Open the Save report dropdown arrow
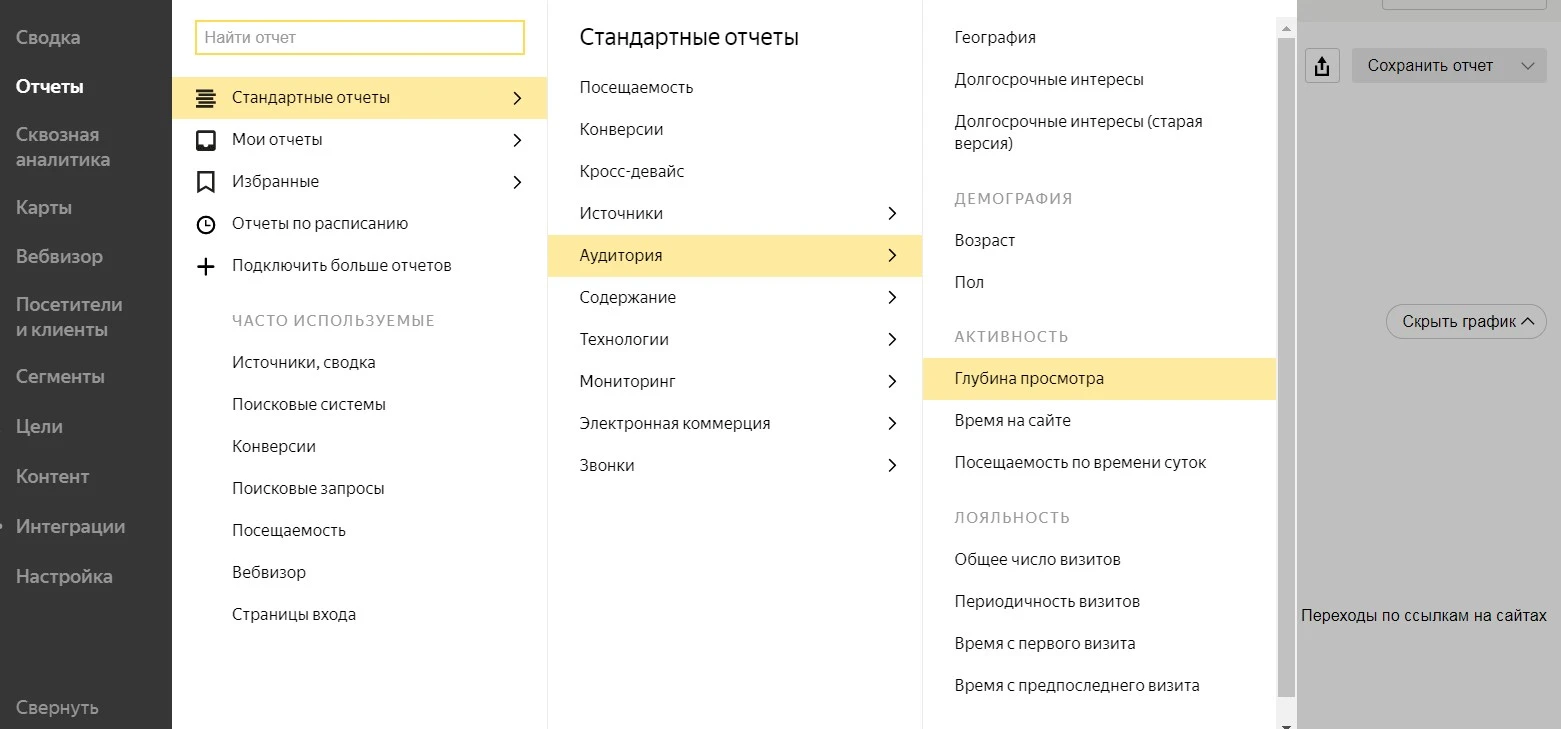Image resolution: width=1561 pixels, height=729 pixels. [x=1527, y=66]
